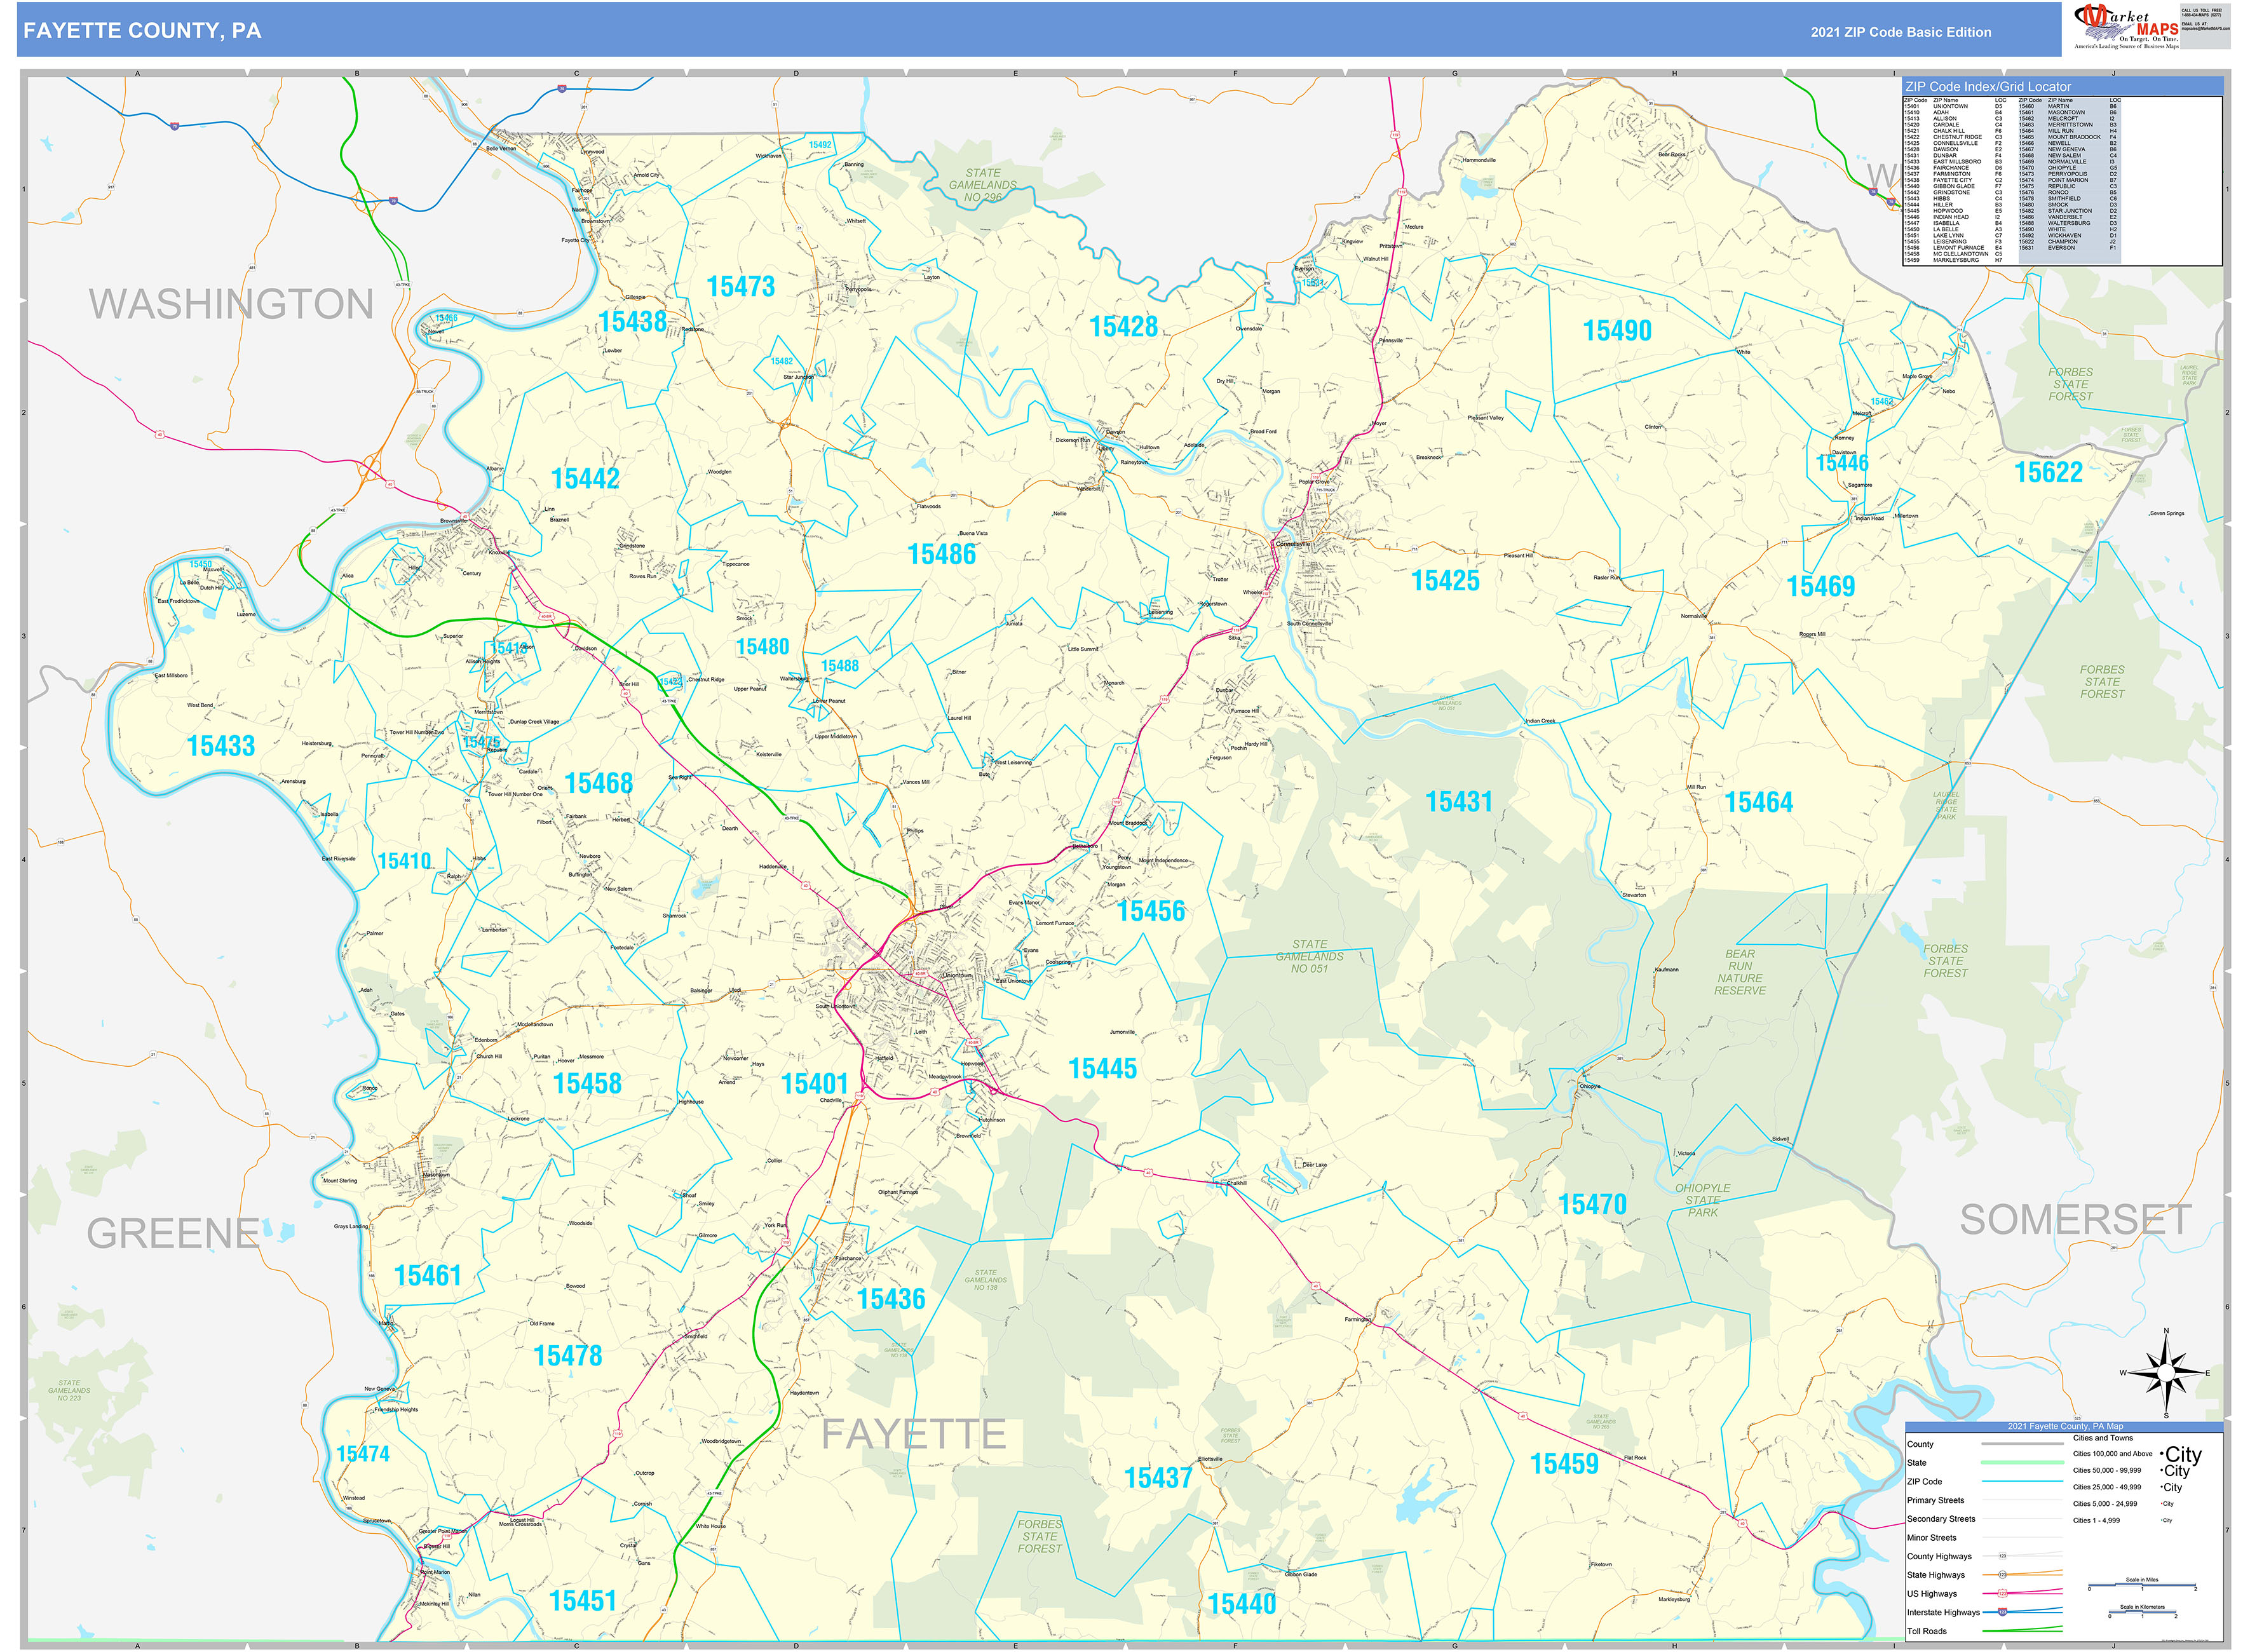The width and height of the screenshot is (2250, 1652).
Task: Toggle the County boundary line in legend
Action: tap(2023, 1444)
